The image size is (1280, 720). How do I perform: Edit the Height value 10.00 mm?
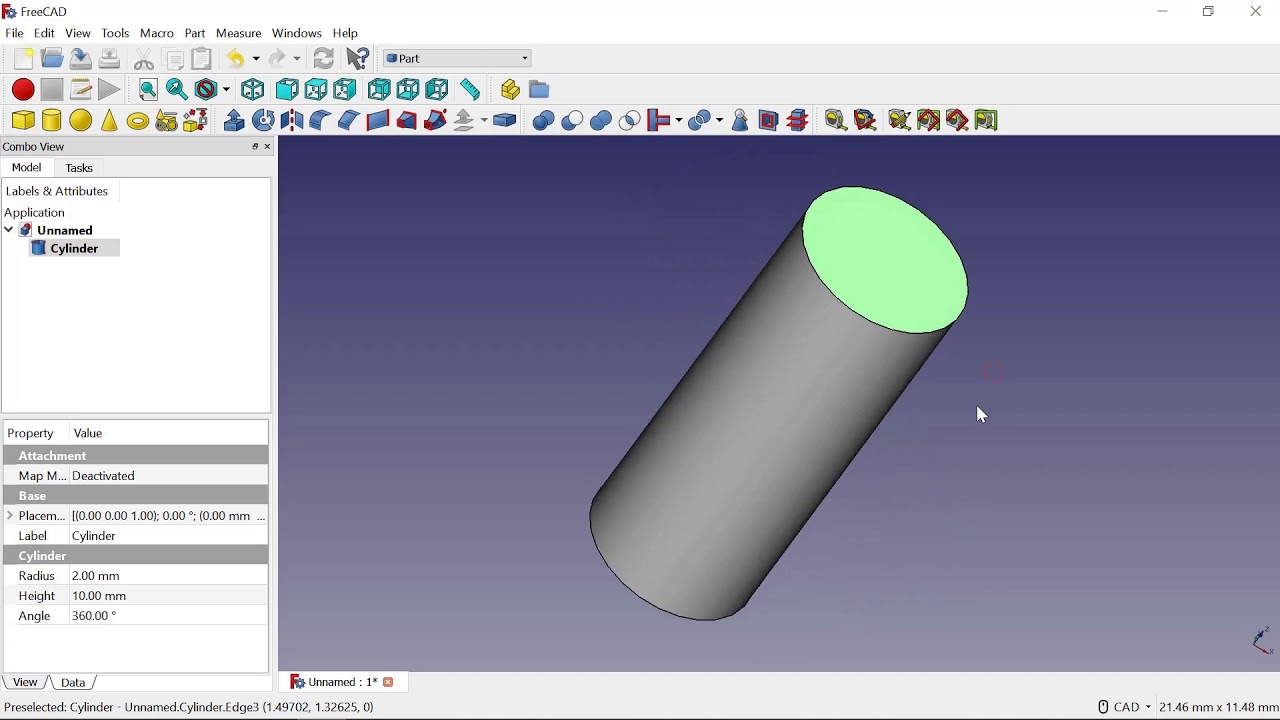point(167,598)
